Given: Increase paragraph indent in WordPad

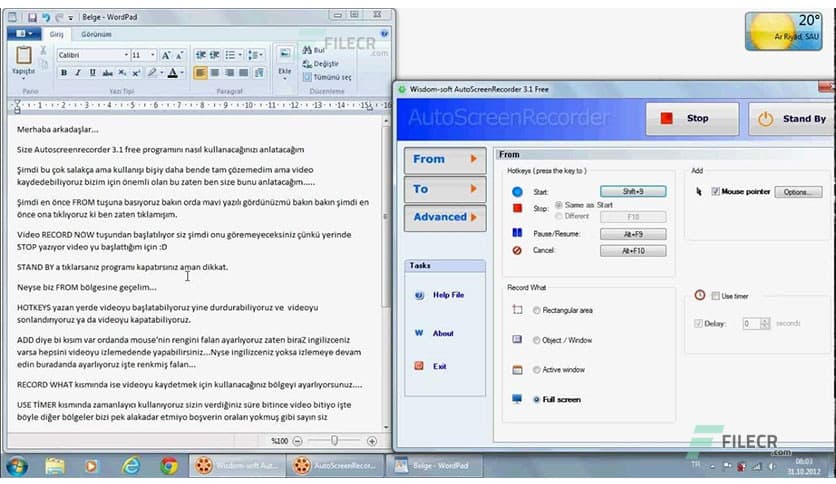Looking at the screenshot, I should pos(214,55).
